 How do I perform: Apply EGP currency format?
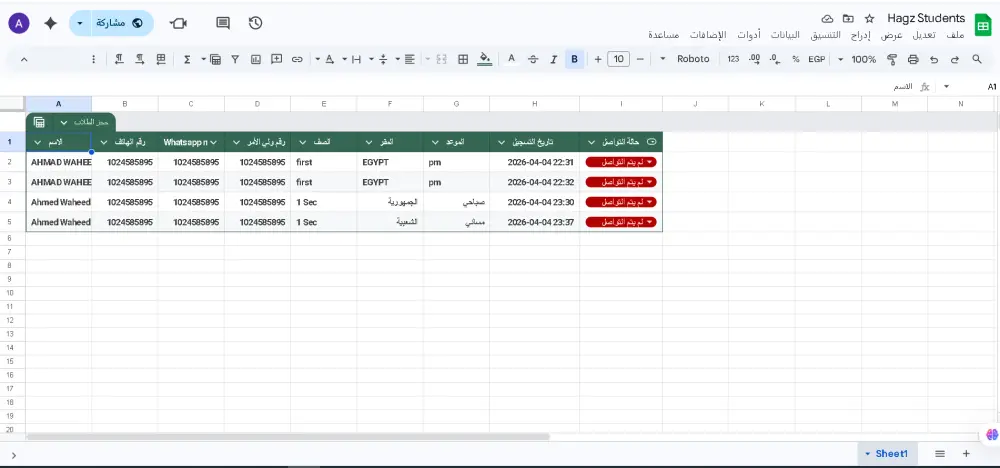pos(816,59)
